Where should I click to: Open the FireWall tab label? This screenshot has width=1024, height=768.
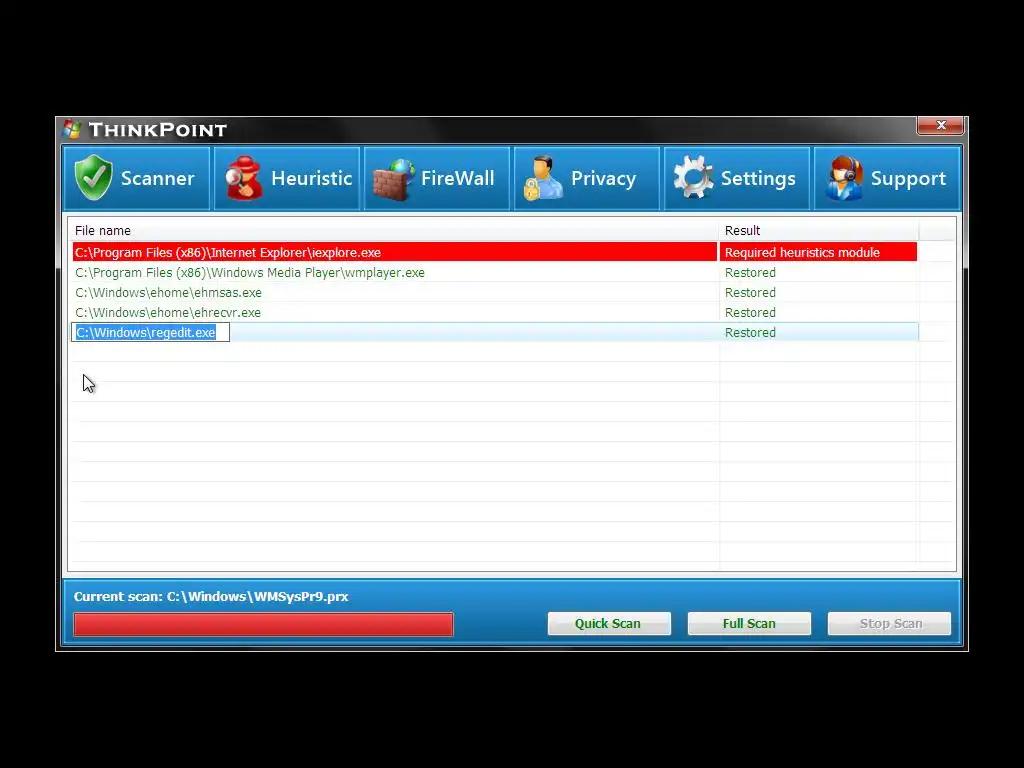[x=457, y=178]
